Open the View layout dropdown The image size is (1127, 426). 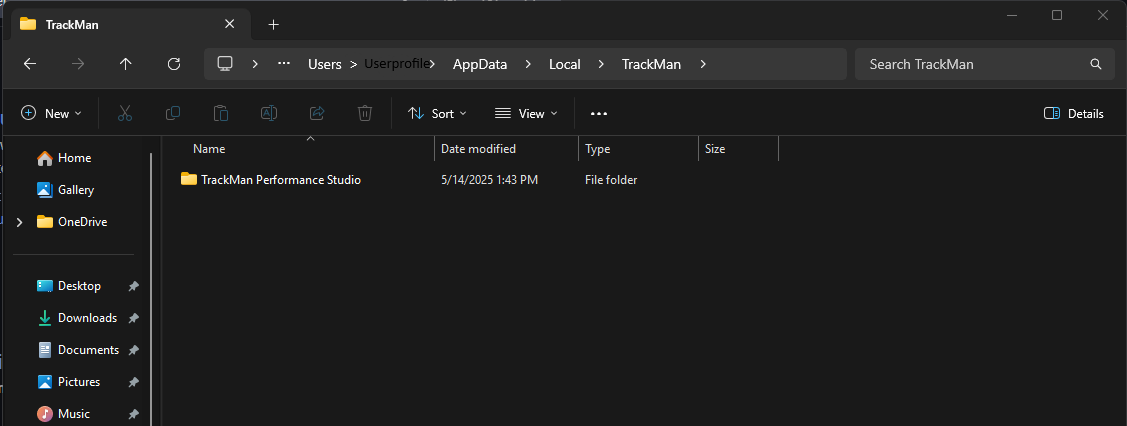(x=527, y=114)
